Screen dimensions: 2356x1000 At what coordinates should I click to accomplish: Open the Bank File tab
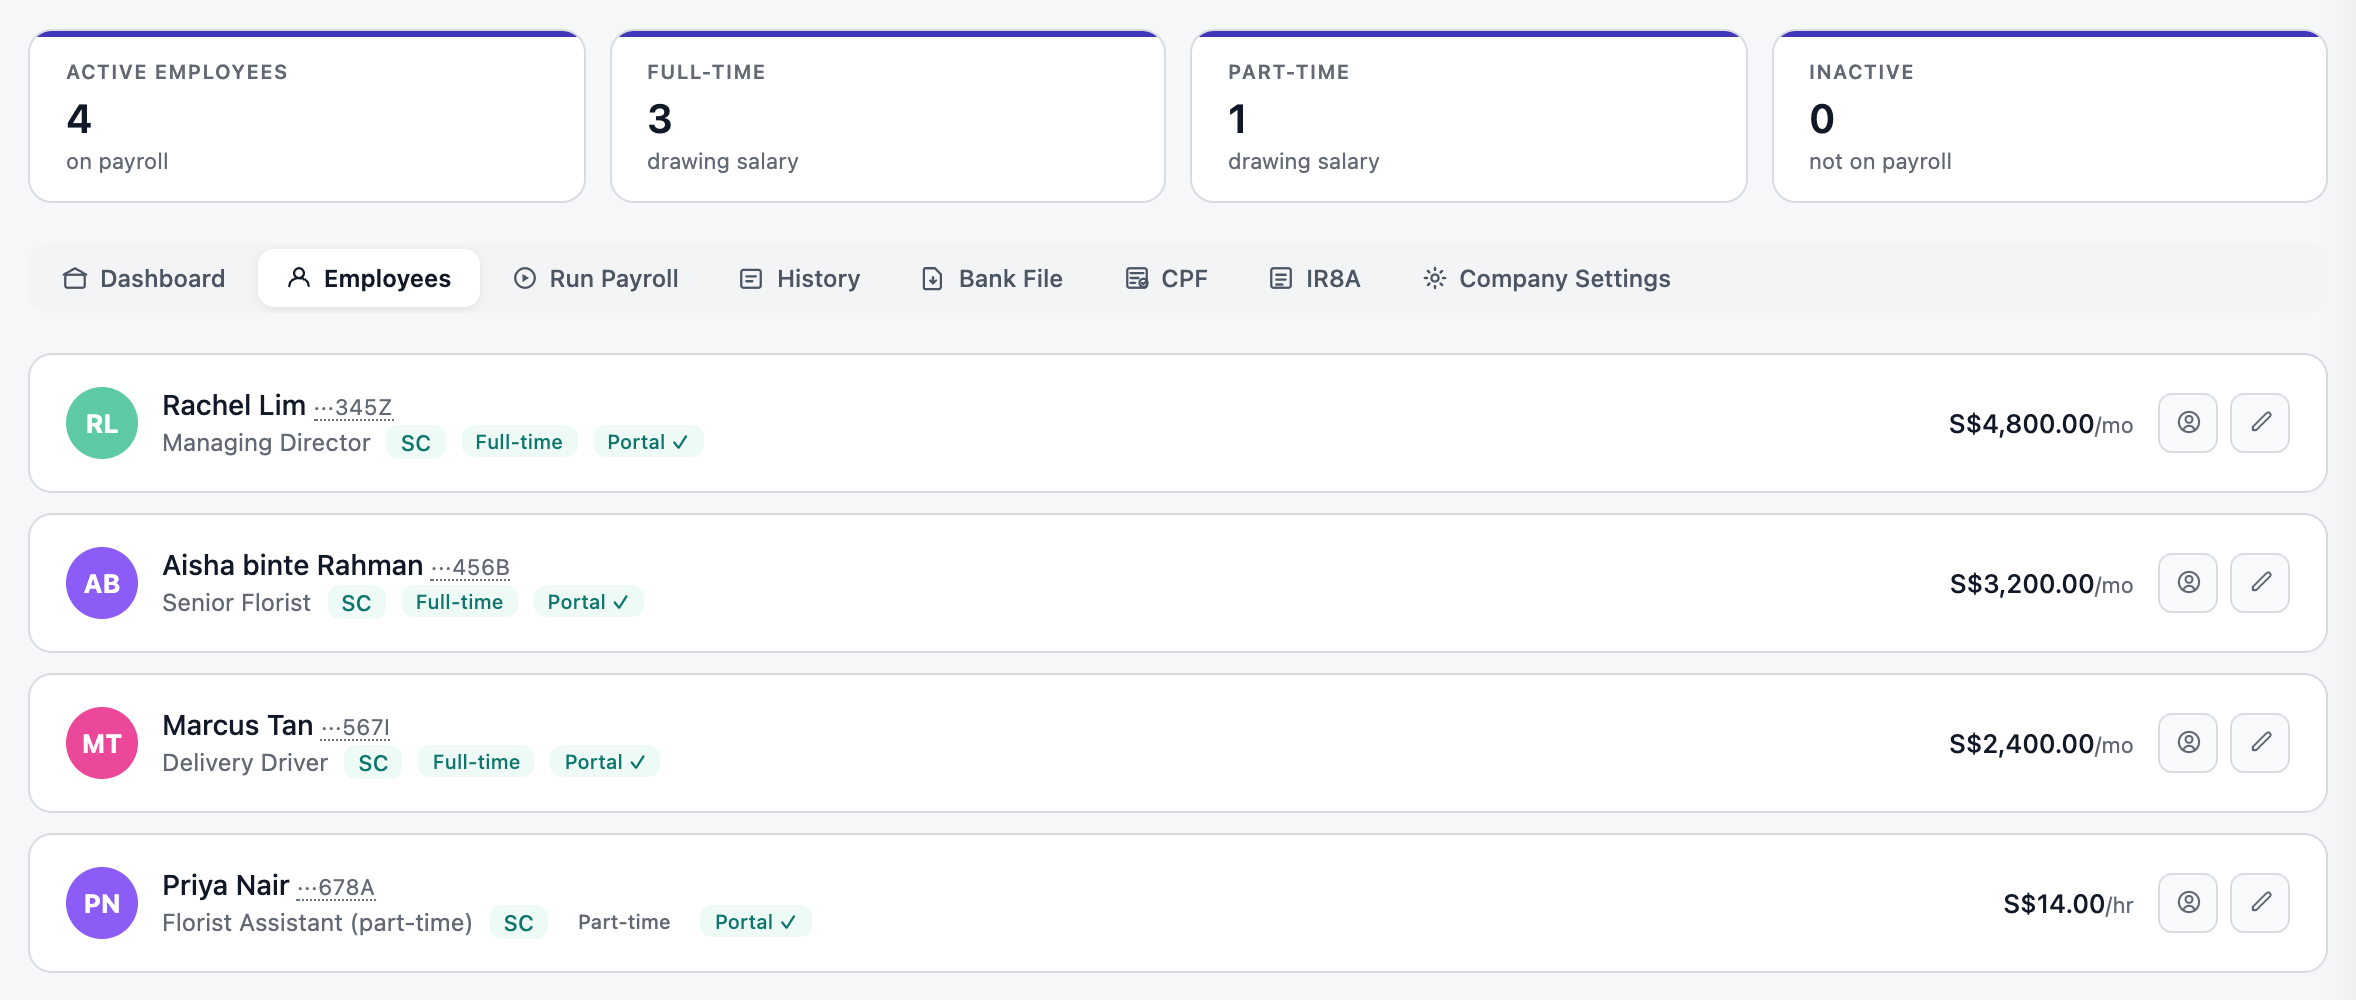coord(992,278)
